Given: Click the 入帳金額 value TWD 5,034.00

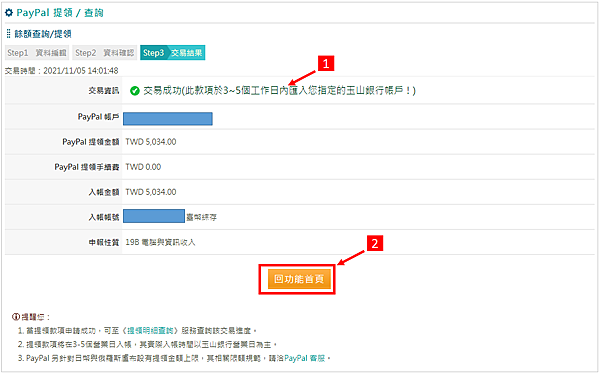Looking at the screenshot, I should click(151, 192).
